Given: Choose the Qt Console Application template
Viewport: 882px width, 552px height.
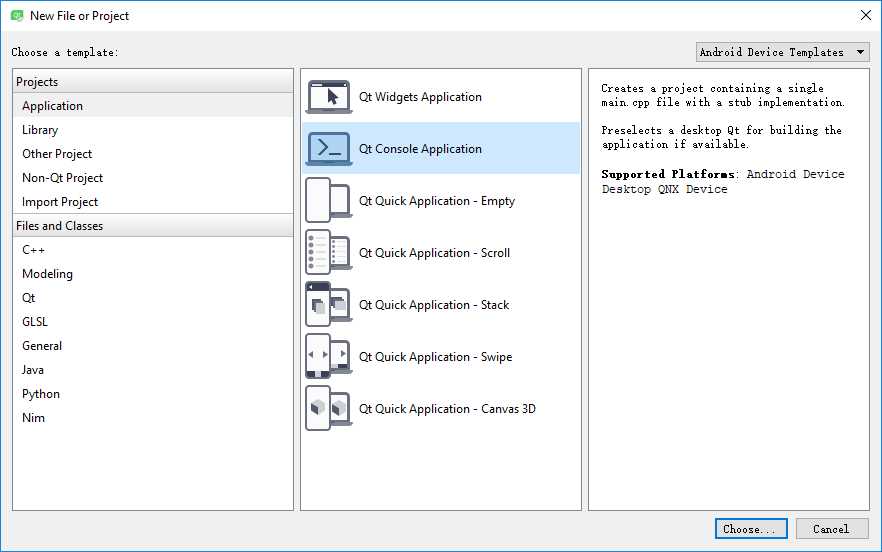Looking at the screenshot, I should point(441,149).
